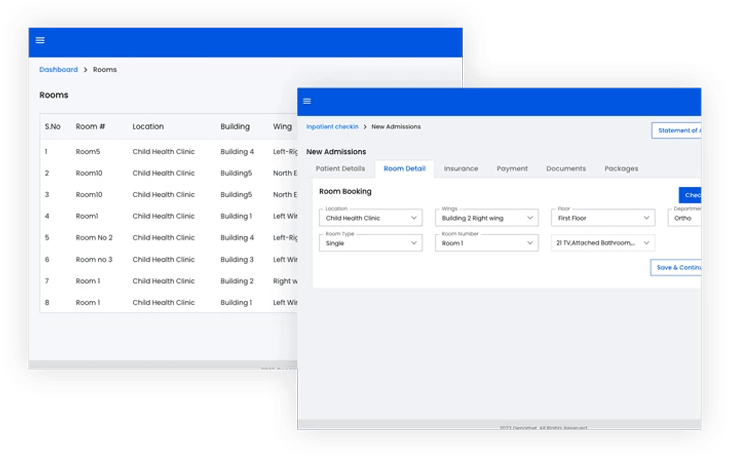Select the Room Detail tab
Viewport: 730px width, 457px height.
404,169
